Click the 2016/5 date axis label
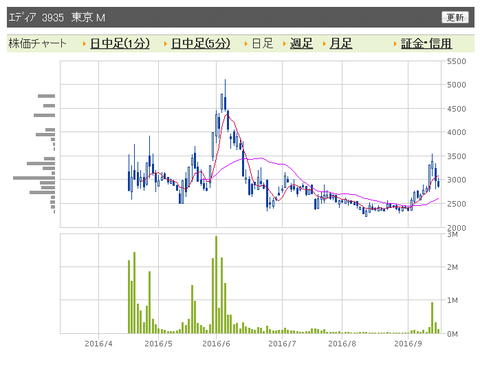480x367 pixels. pos(158,344)
